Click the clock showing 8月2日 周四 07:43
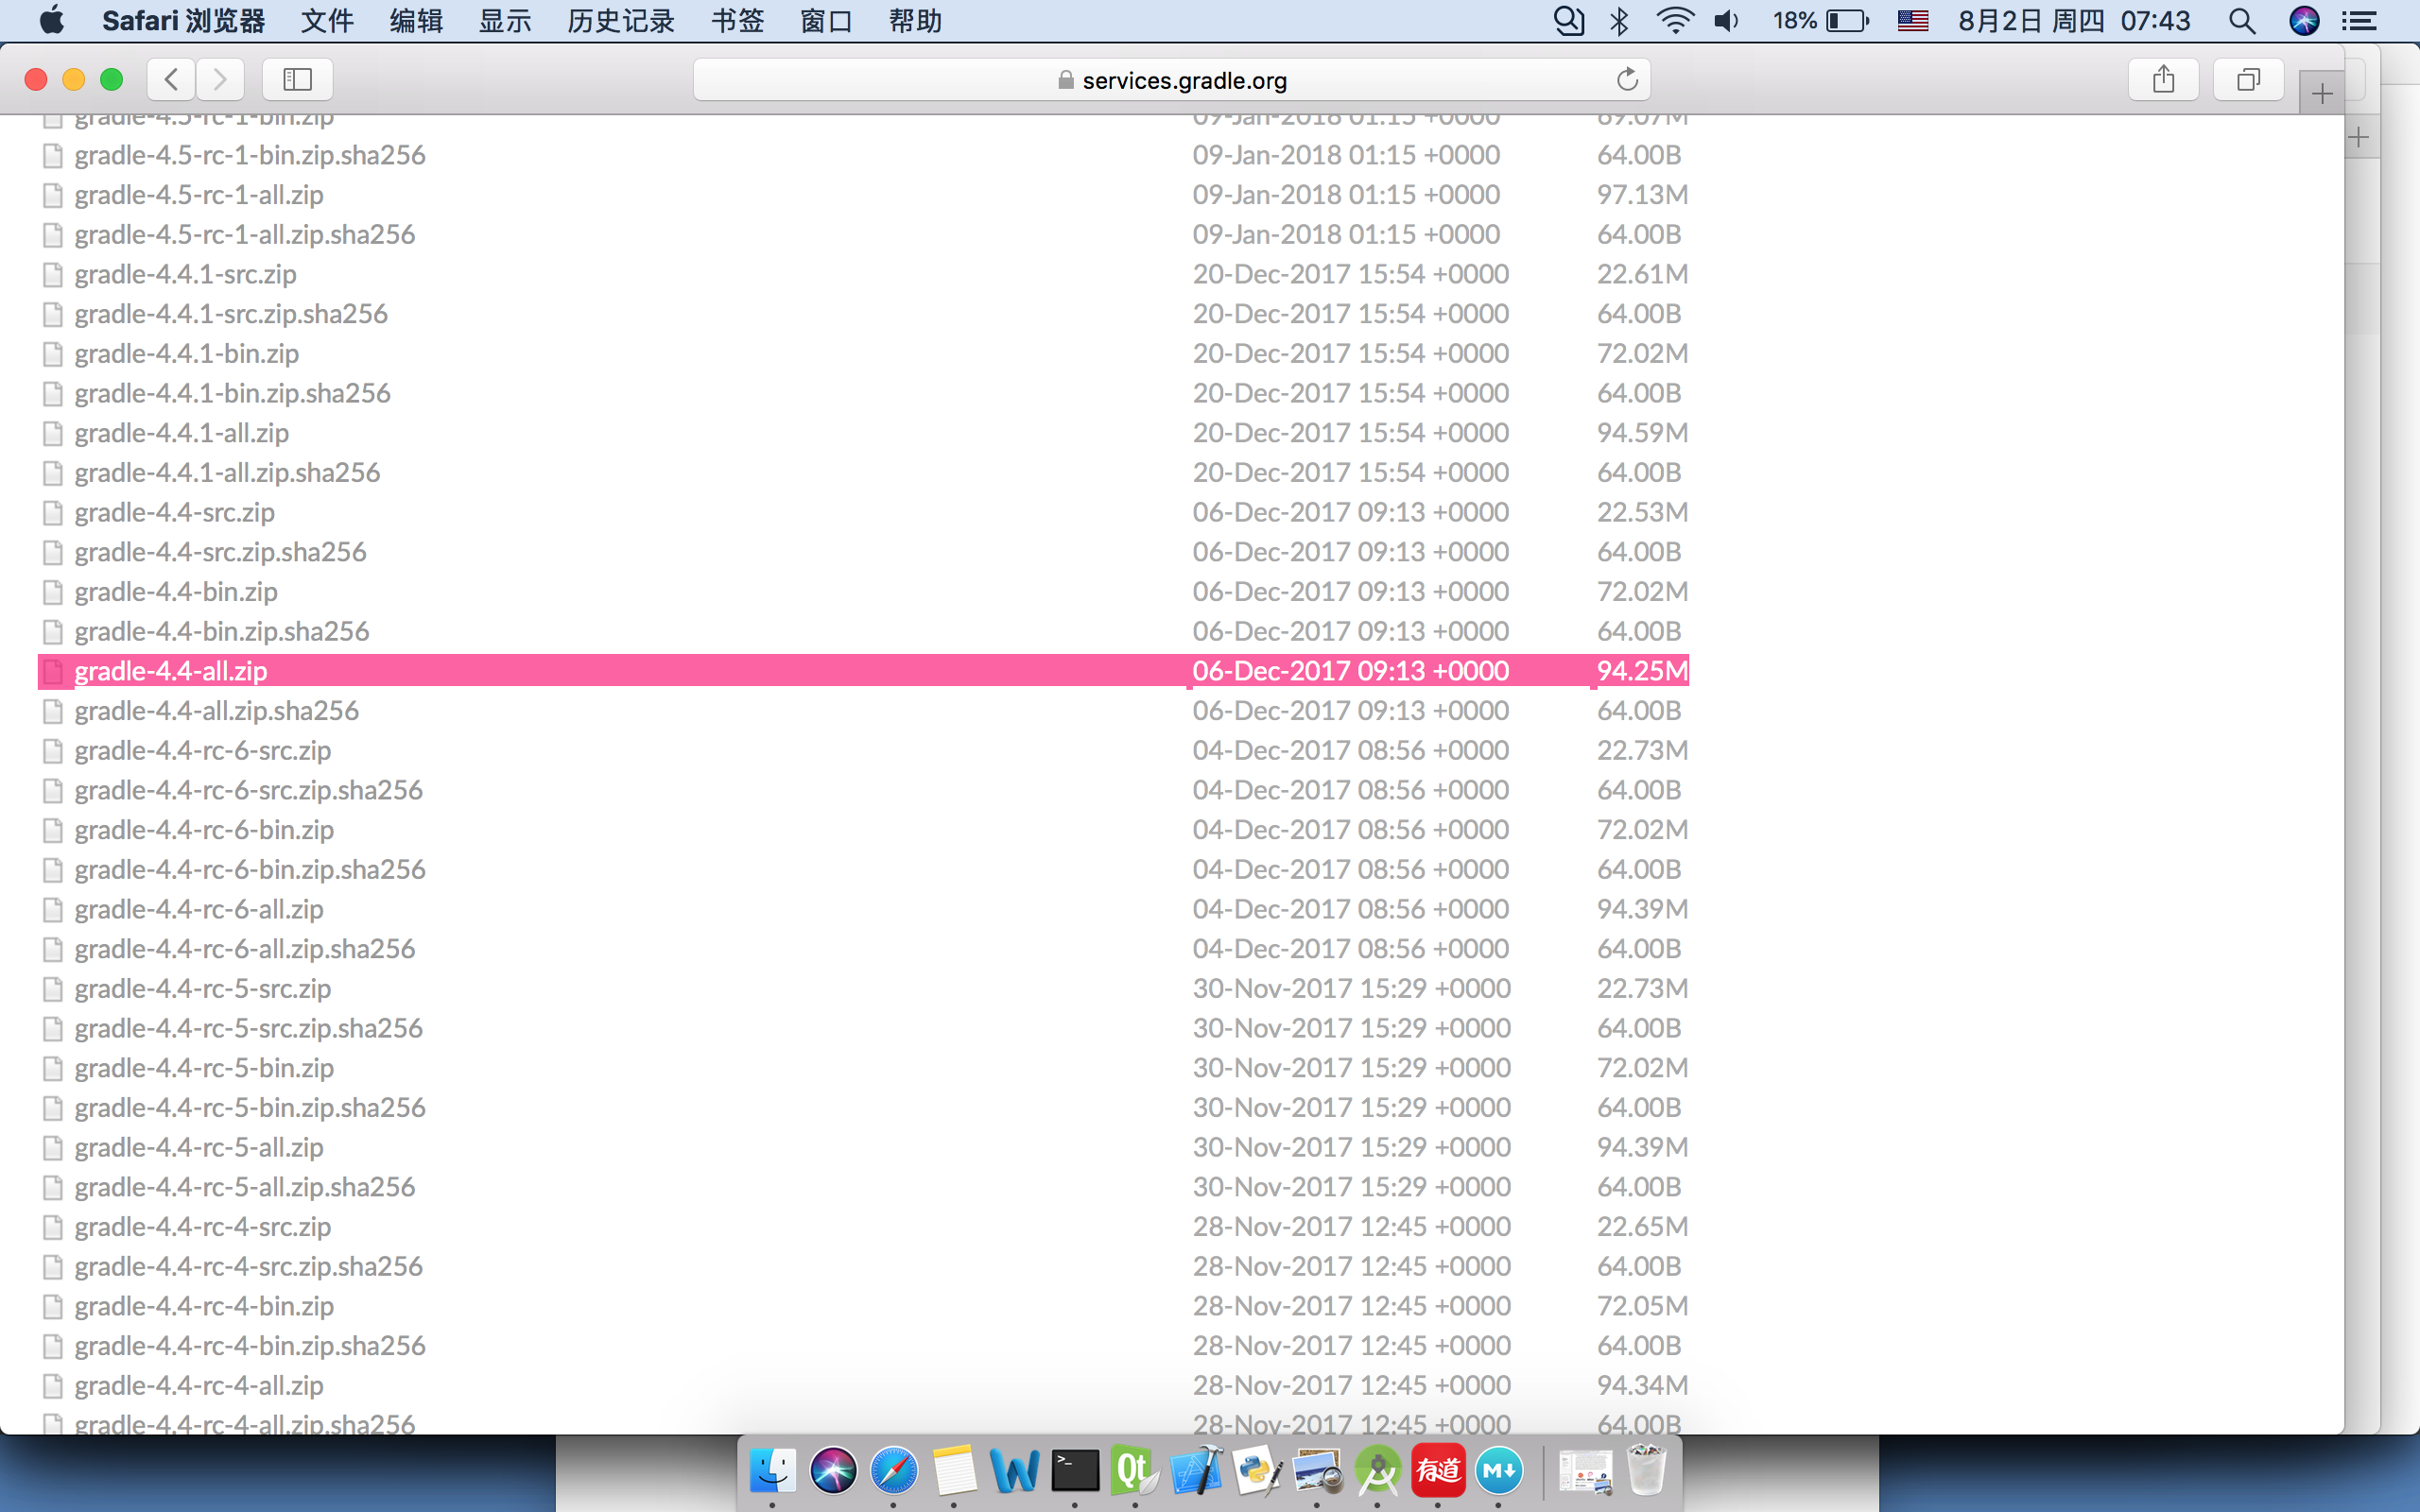2420x1512 pixels. [2074, 21]
